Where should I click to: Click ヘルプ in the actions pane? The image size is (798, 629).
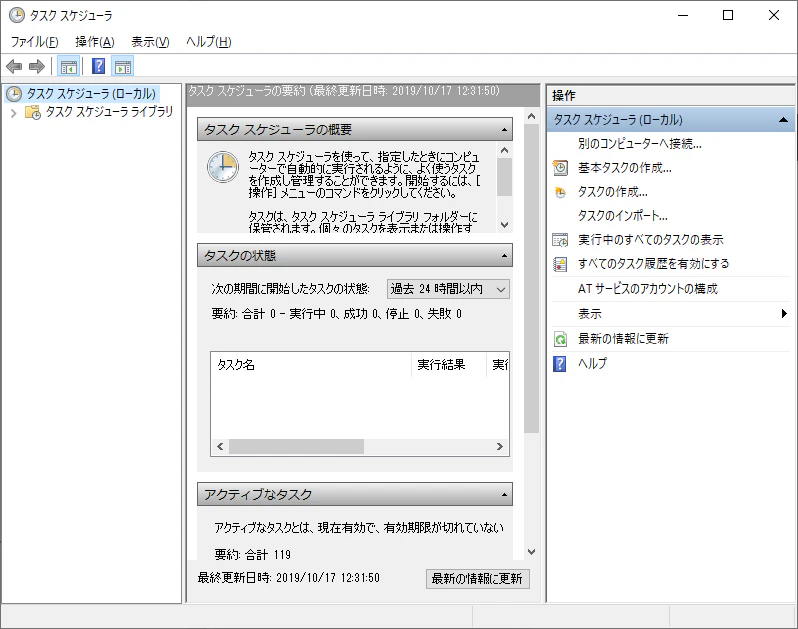tap(592, 364)
